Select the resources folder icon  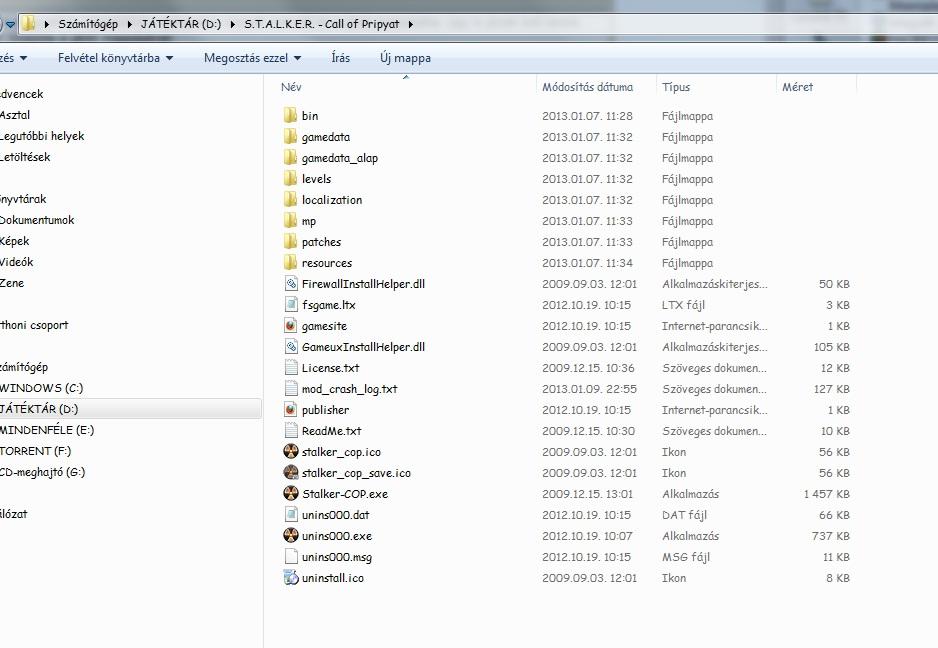click(290, 262)
